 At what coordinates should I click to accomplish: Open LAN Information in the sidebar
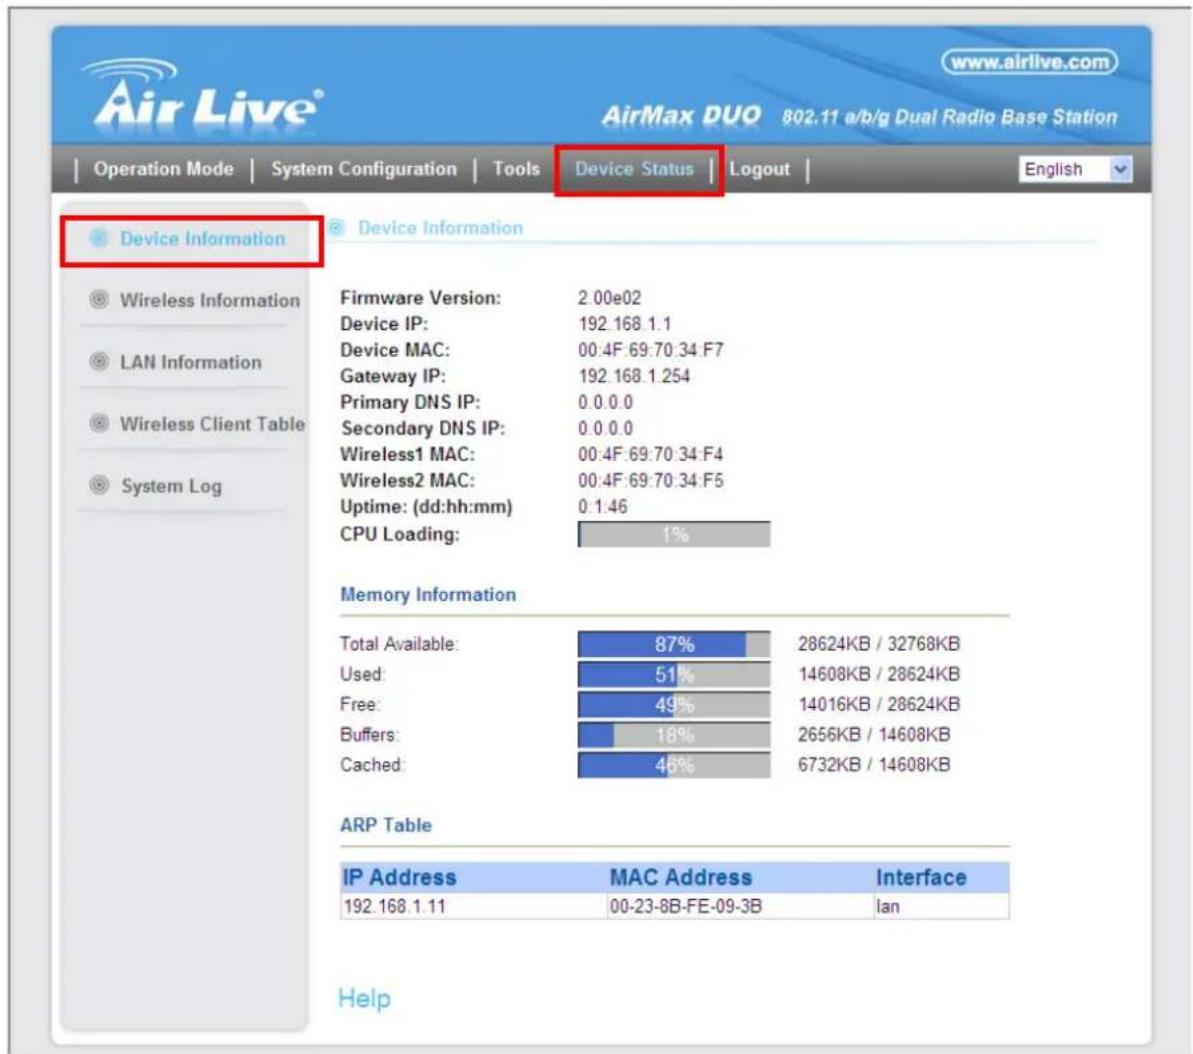click(191, 362)
